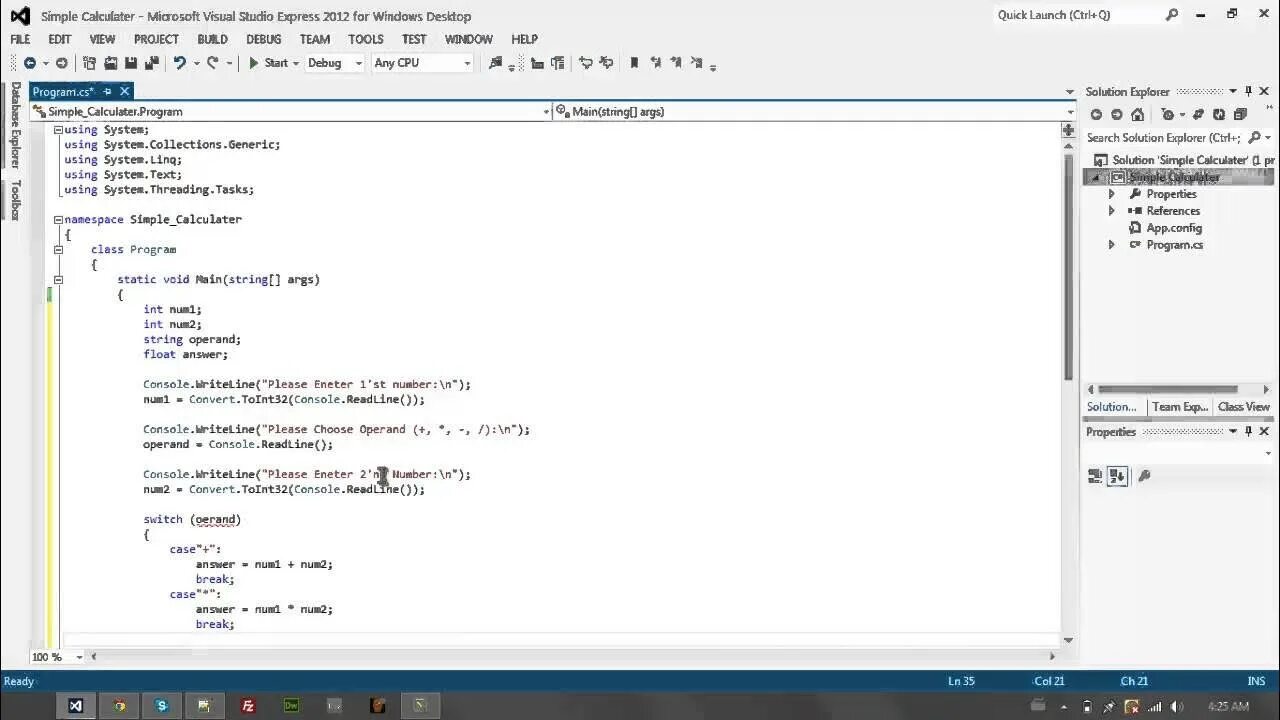Open the Any CPU platform dropdown

[467, 63]
